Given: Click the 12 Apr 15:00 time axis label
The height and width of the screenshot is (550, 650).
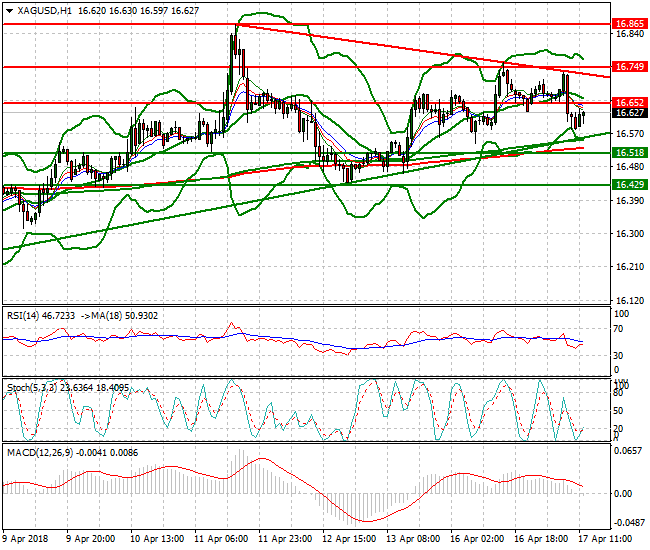Looking at the screenshot, I should coord(349,539).
